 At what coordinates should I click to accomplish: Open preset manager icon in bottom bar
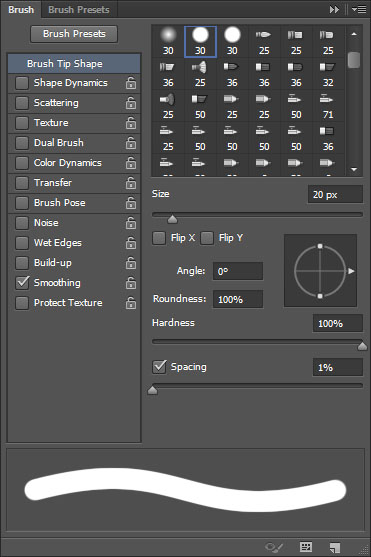(x=306, y=547)
